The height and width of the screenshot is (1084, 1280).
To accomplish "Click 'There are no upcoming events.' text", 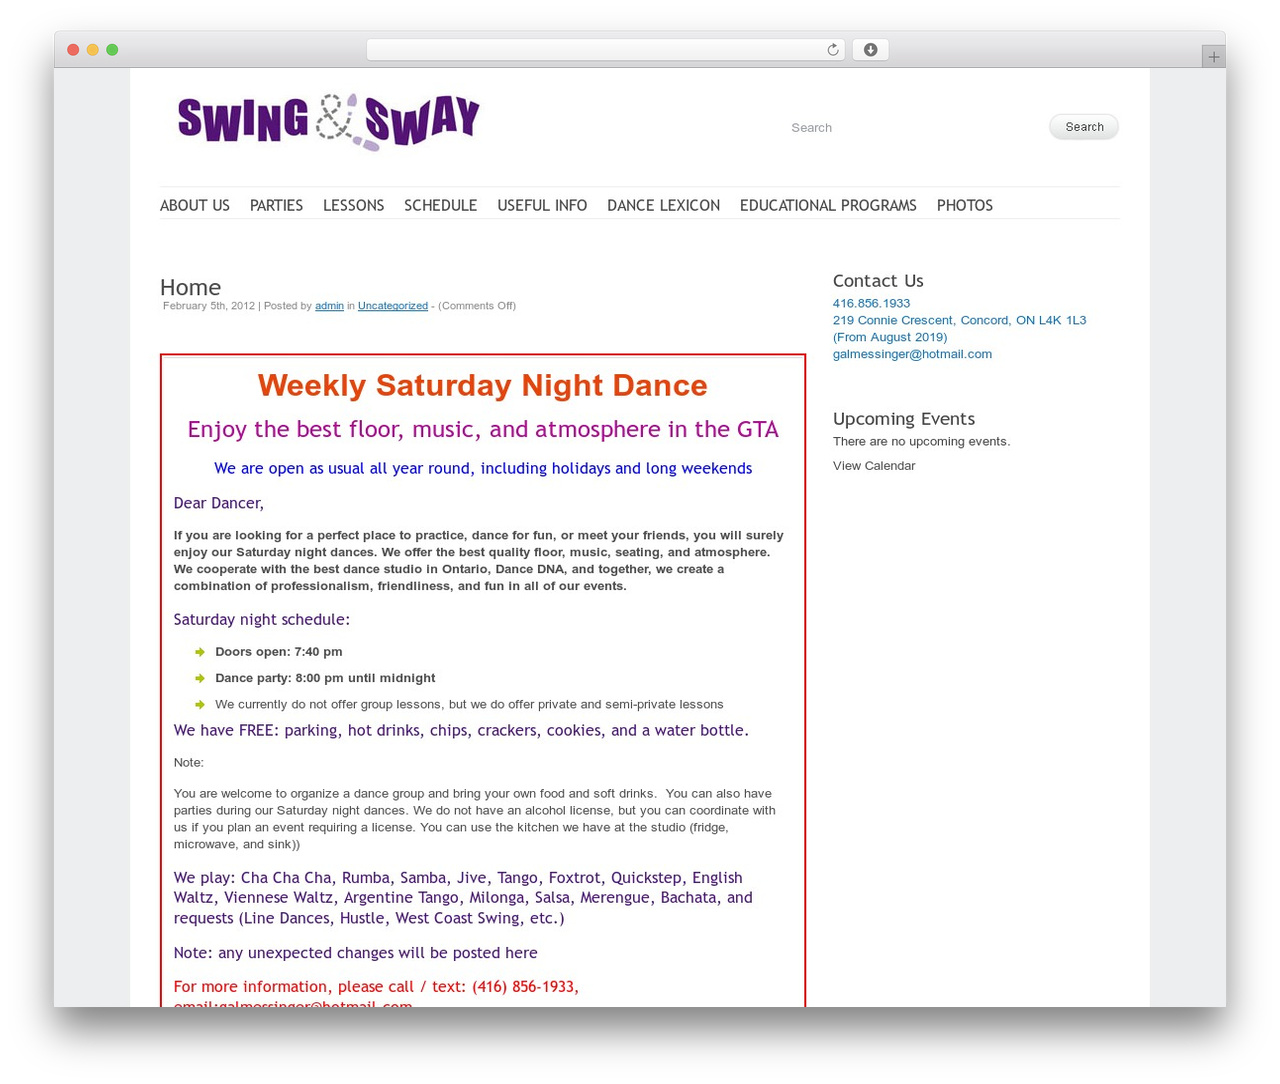I will (921, 441).
